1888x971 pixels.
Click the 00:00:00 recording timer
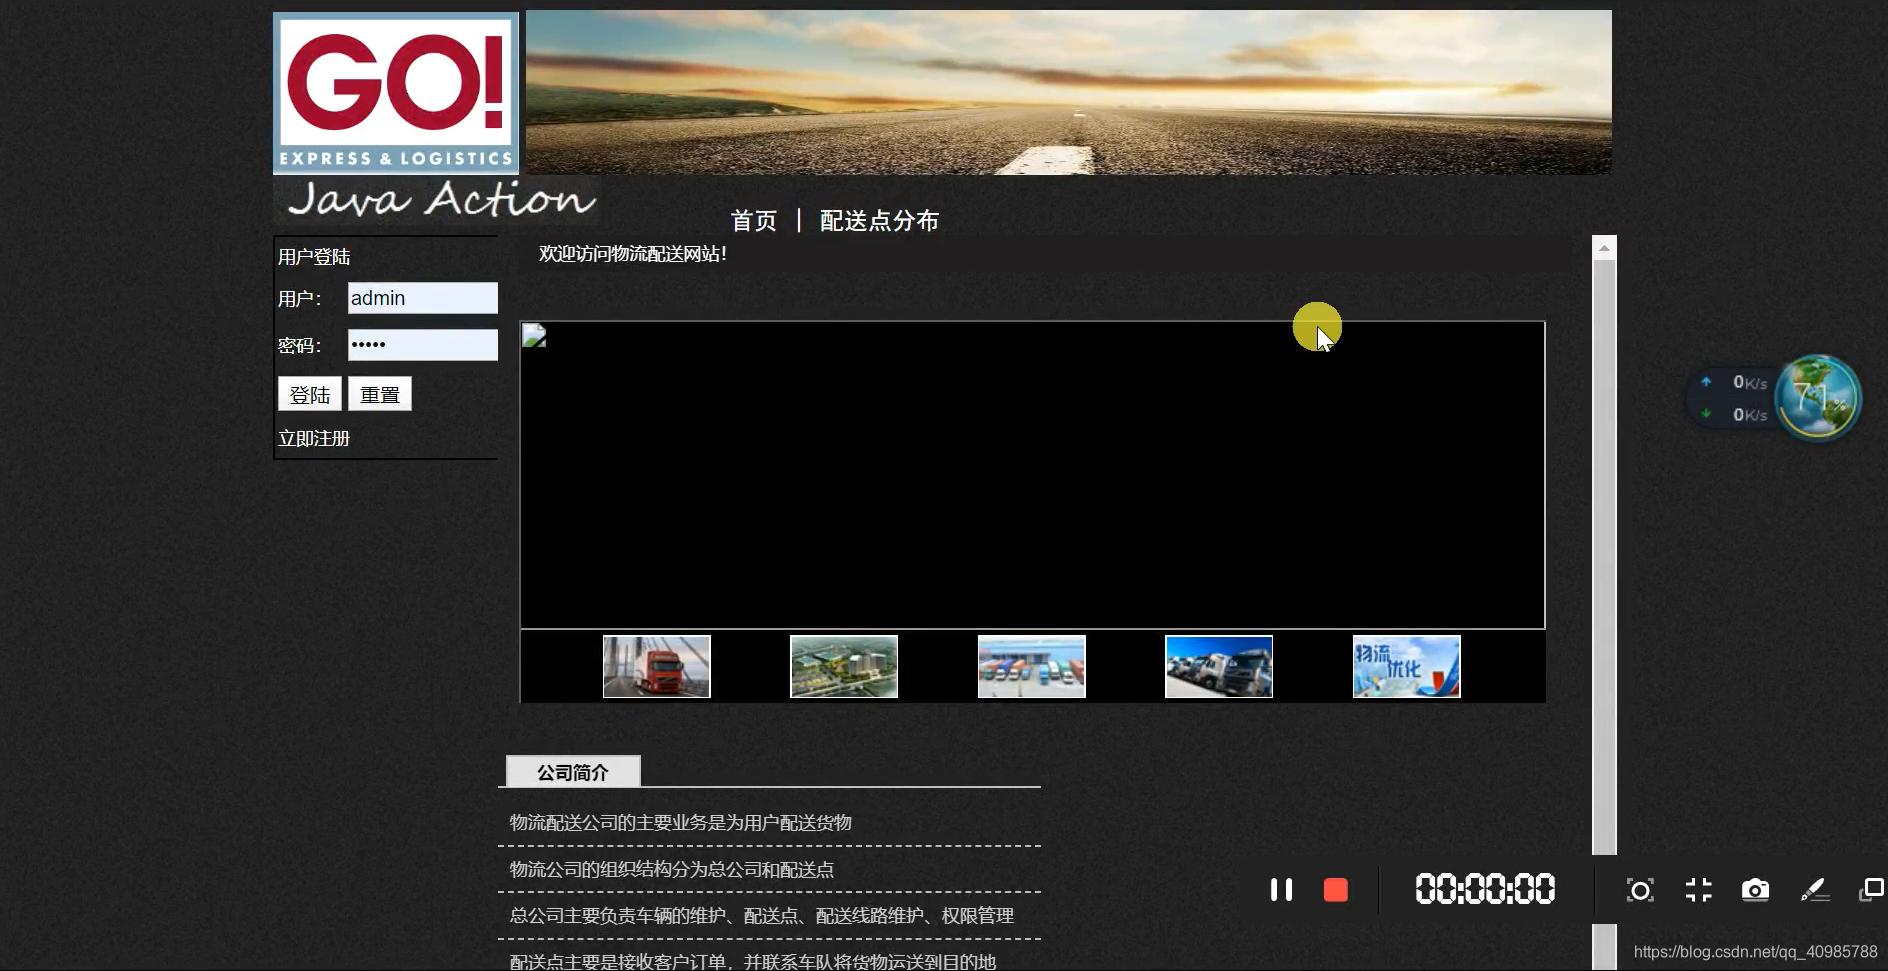point(1485,889)
